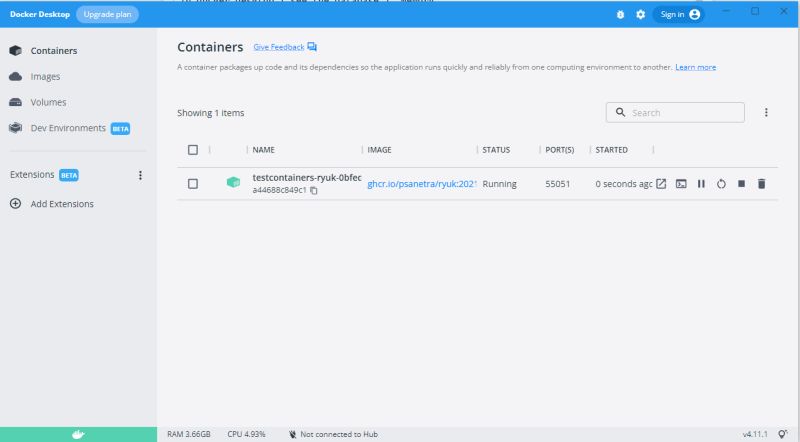Copy container ID a44688c849c1
Screen dimensions: 800x442
[x=314, y=190]
